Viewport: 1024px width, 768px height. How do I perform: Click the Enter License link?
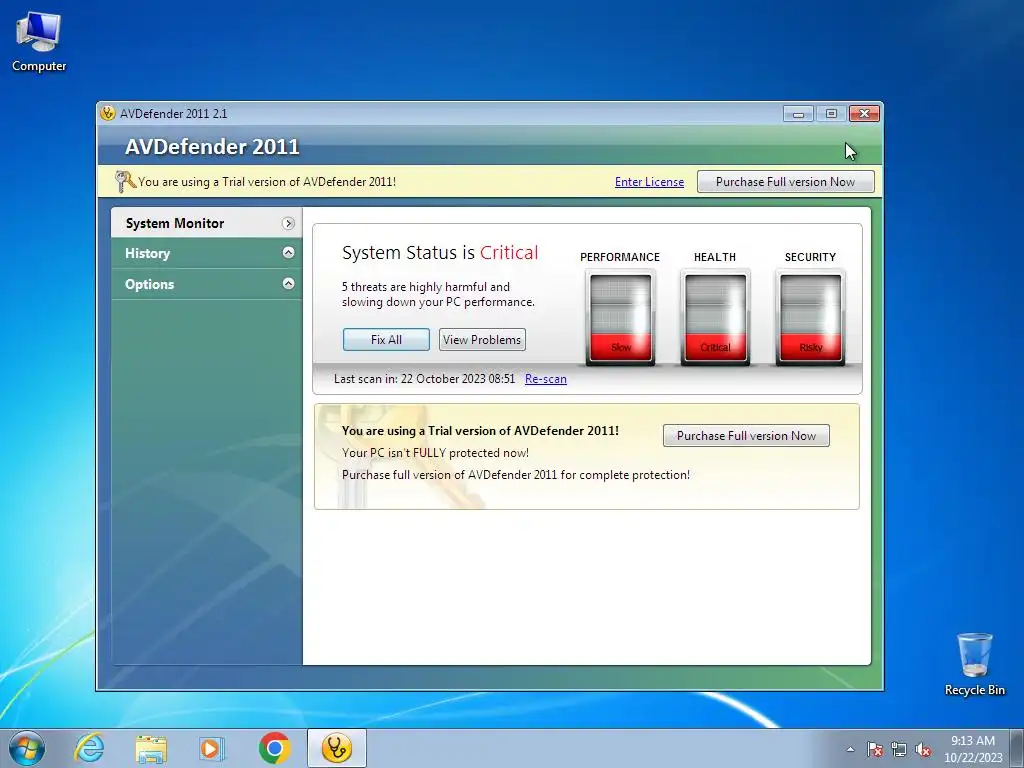[x=649, y=182]
